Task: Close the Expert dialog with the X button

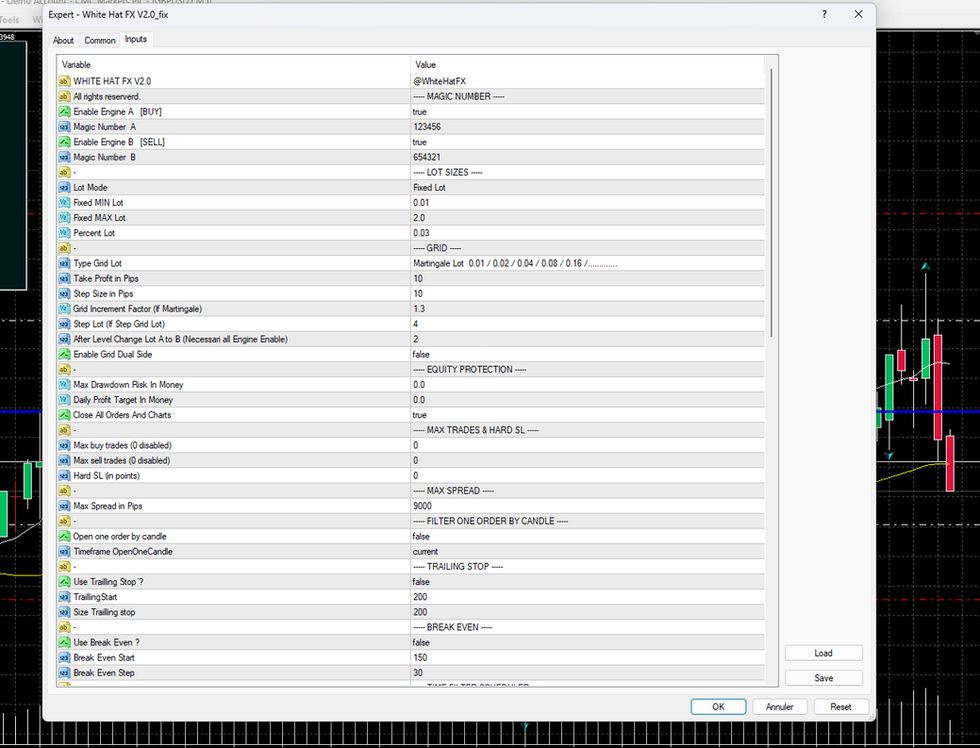Action: tap(859, 14)
